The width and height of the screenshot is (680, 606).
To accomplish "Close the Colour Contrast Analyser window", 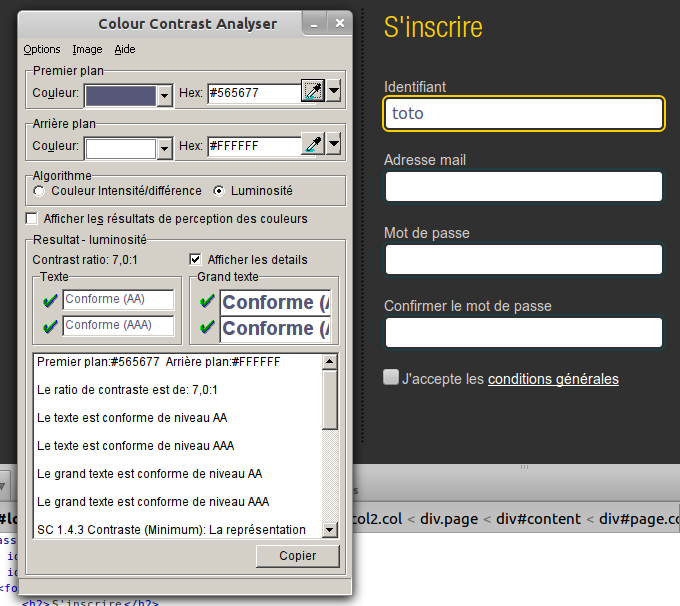I will pos(340,23).
